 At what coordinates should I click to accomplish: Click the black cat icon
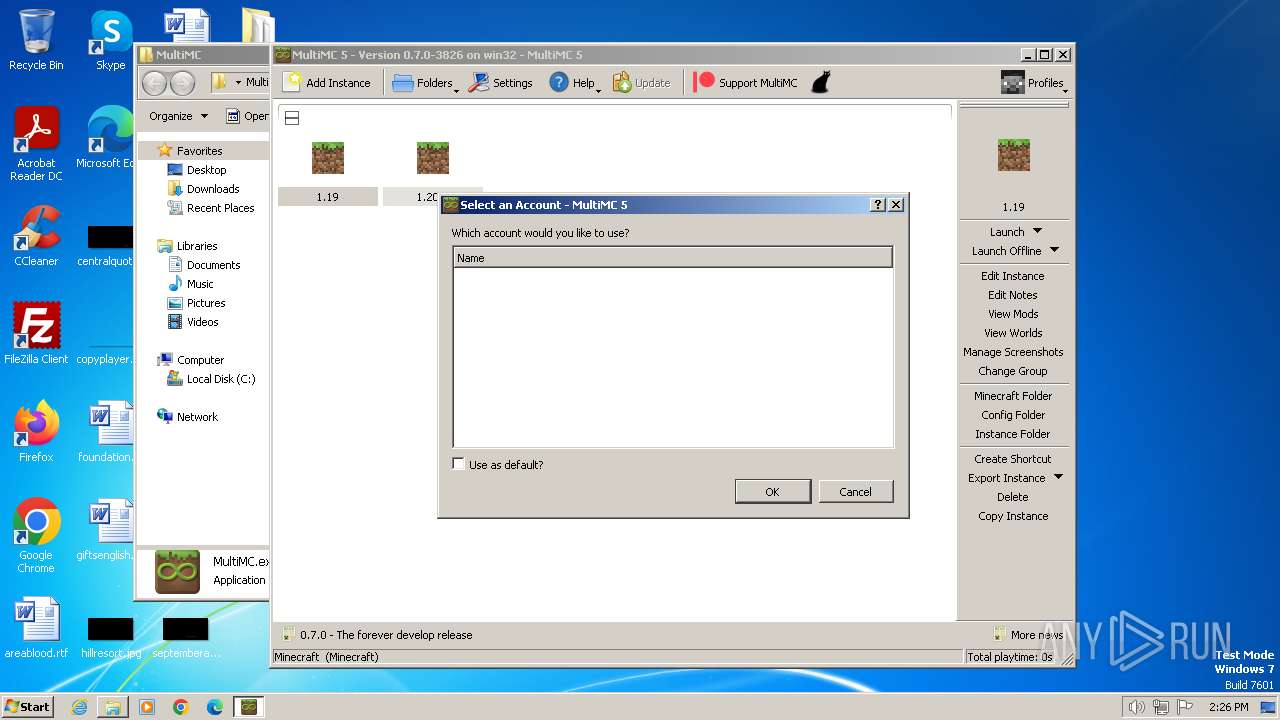click(820, 82)
